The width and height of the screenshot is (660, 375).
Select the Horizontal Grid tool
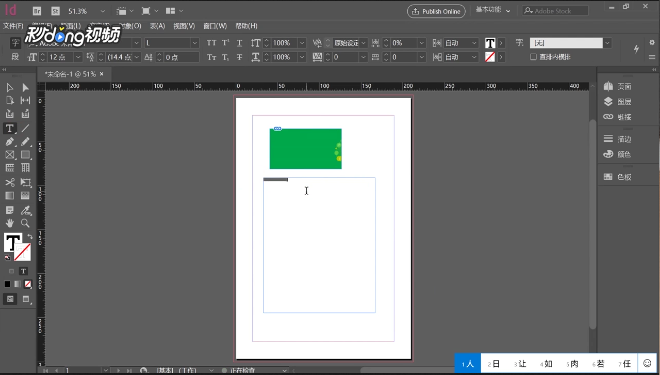[x=10, y=168]
